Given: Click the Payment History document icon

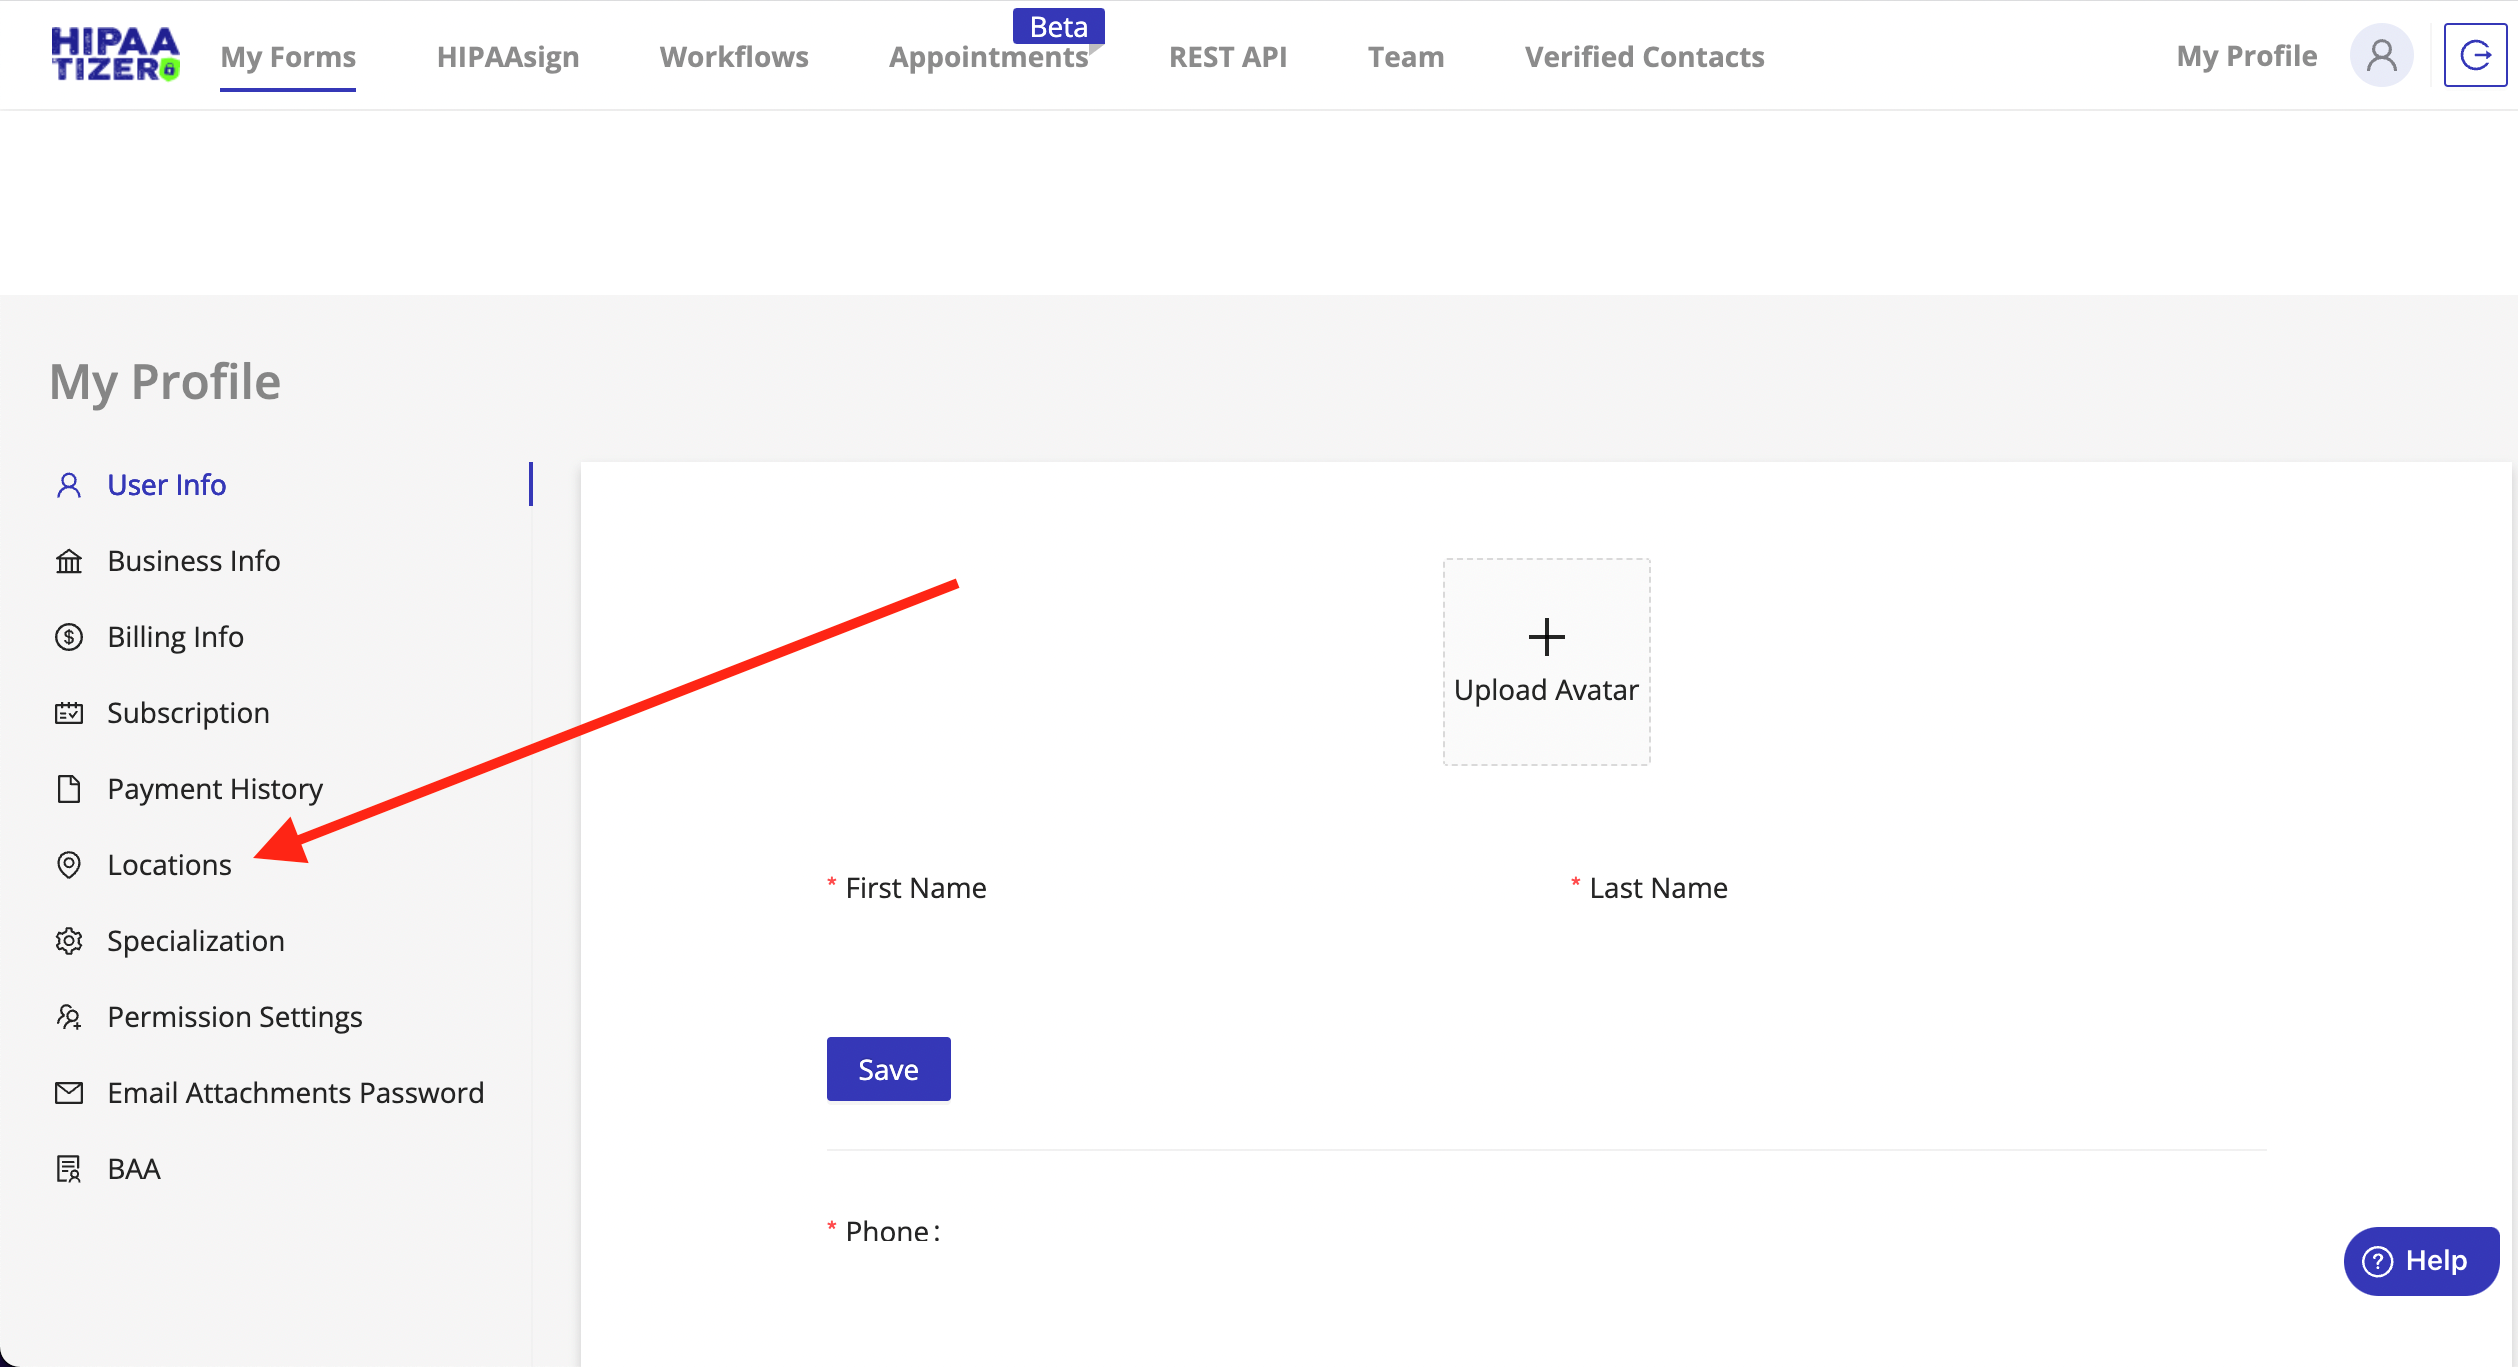Looking at the screenshot, I should click(69, 789).
